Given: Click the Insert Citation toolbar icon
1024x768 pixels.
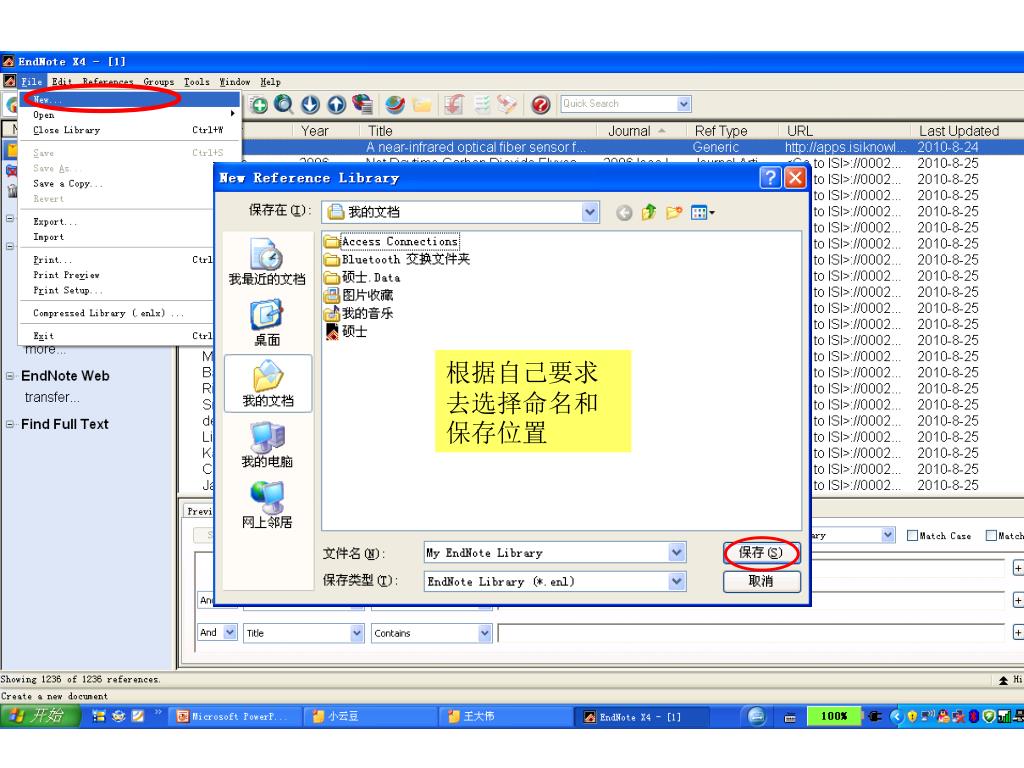Looking at the screenshot, I should point(455,104).
